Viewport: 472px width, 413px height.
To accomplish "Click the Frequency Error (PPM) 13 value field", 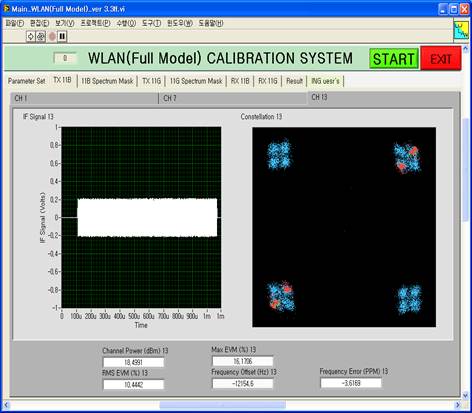I will pyautogui.click(x=351, y=383).
